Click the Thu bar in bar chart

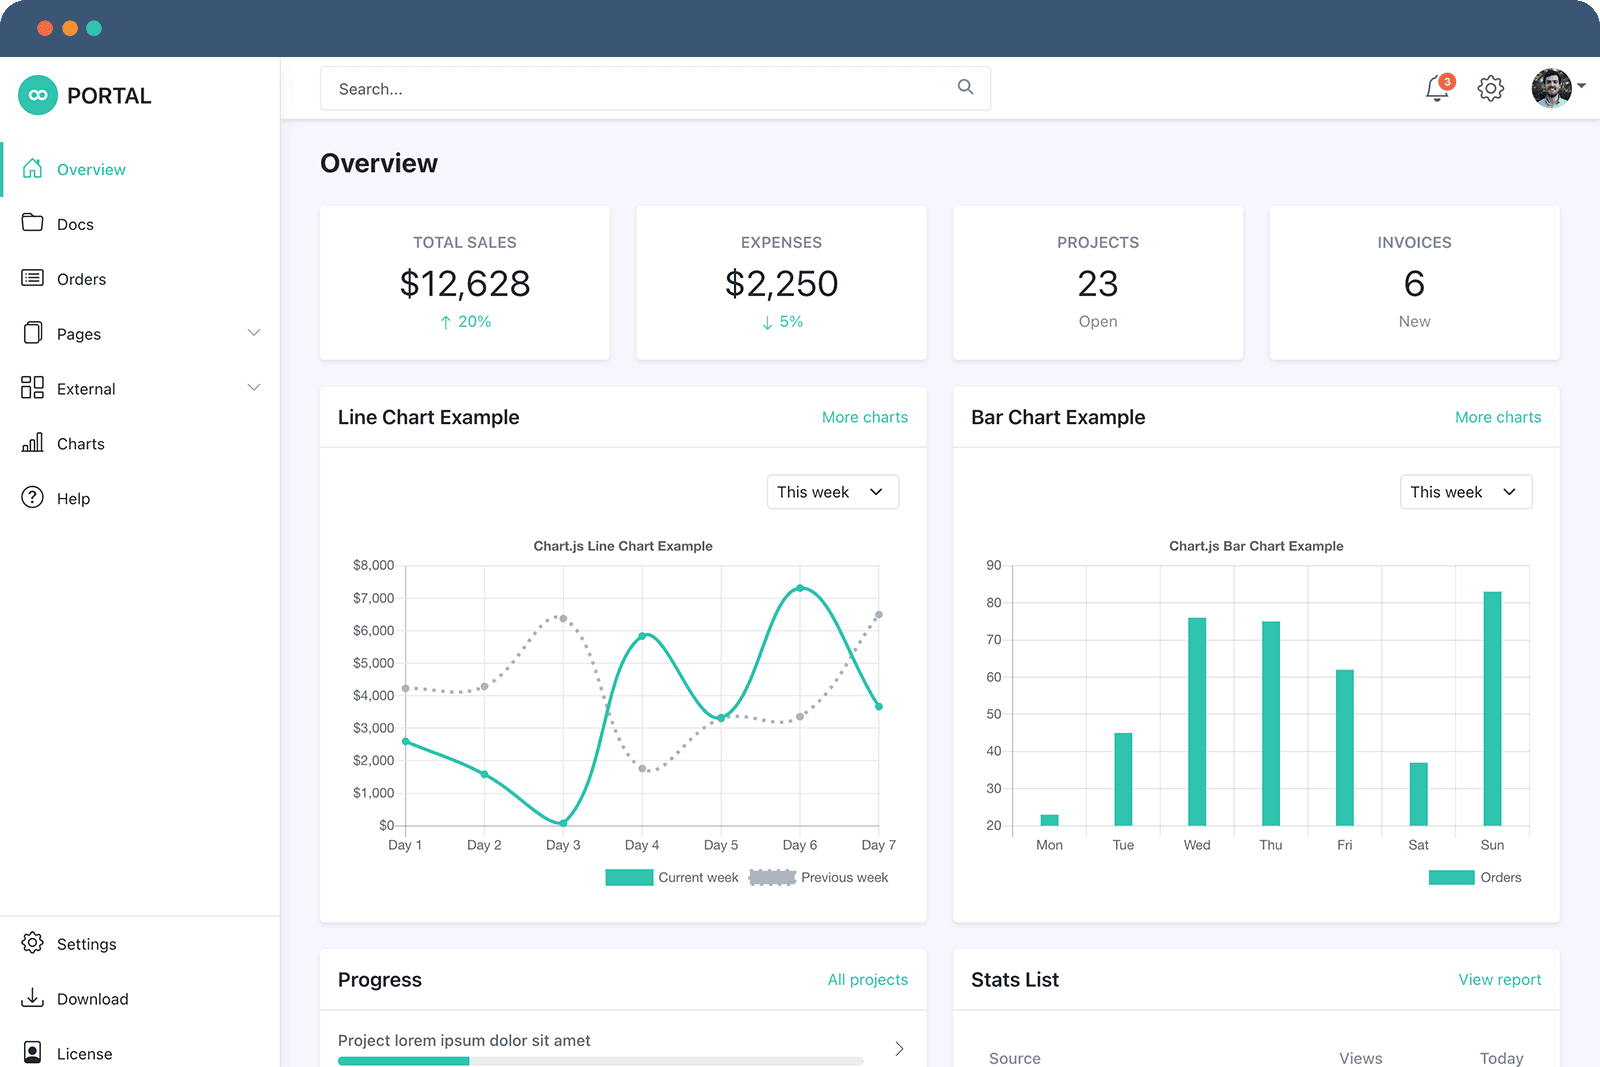tap(1271, 724)
